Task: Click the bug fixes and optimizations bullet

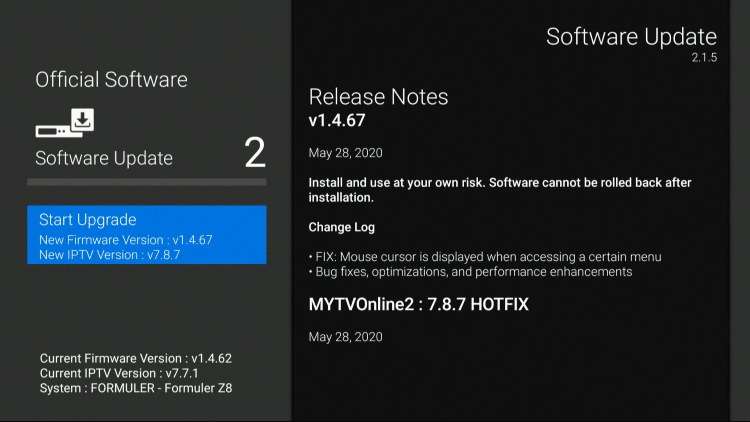Action: pyautogui.click(x=470, y=272)
